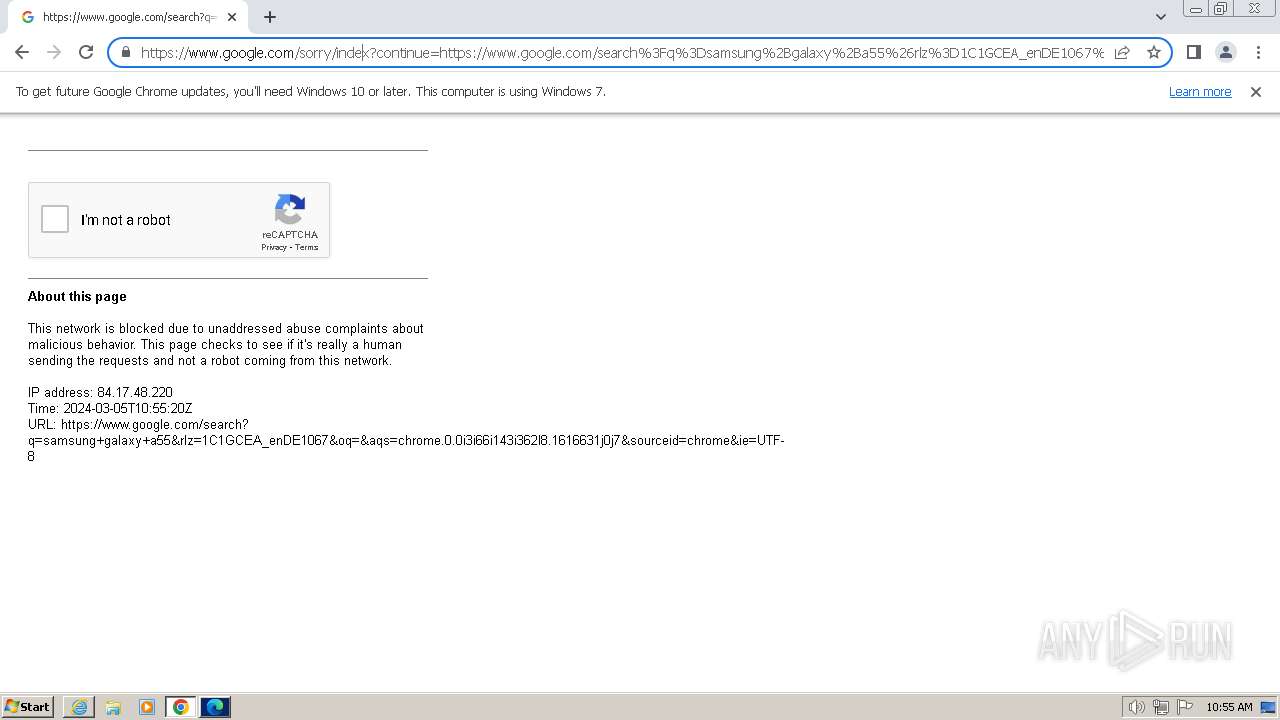The height and width of the screenshot is (720, 1280).
Task: Open a new tab
Action: (270, 17)
